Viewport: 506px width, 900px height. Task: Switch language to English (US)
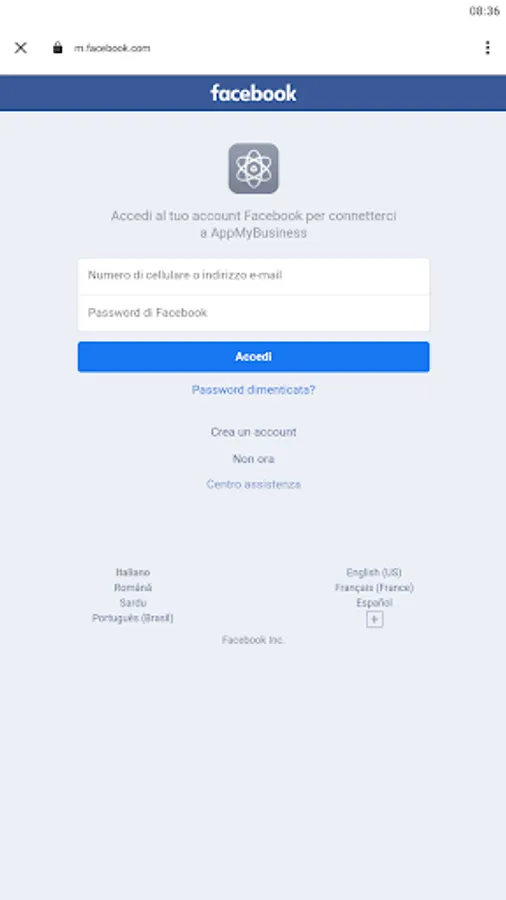[x=374, y=572]
